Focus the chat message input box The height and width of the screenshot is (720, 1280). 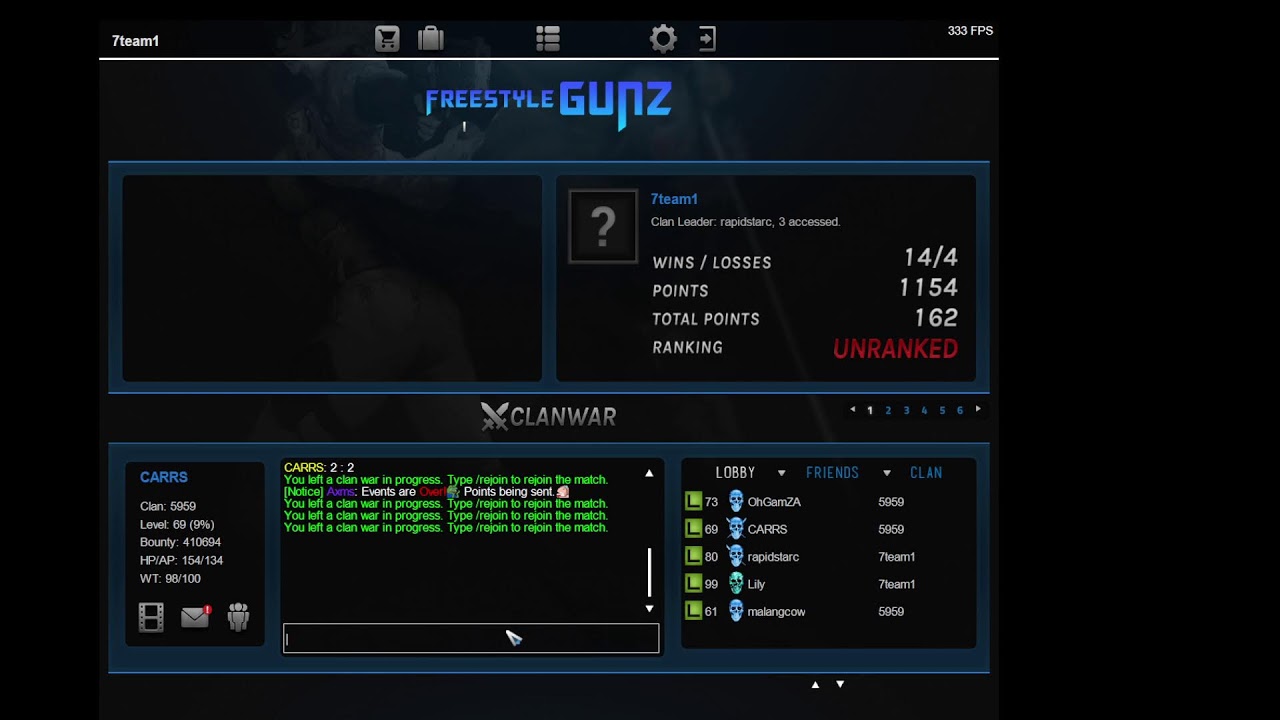point(471,638)
